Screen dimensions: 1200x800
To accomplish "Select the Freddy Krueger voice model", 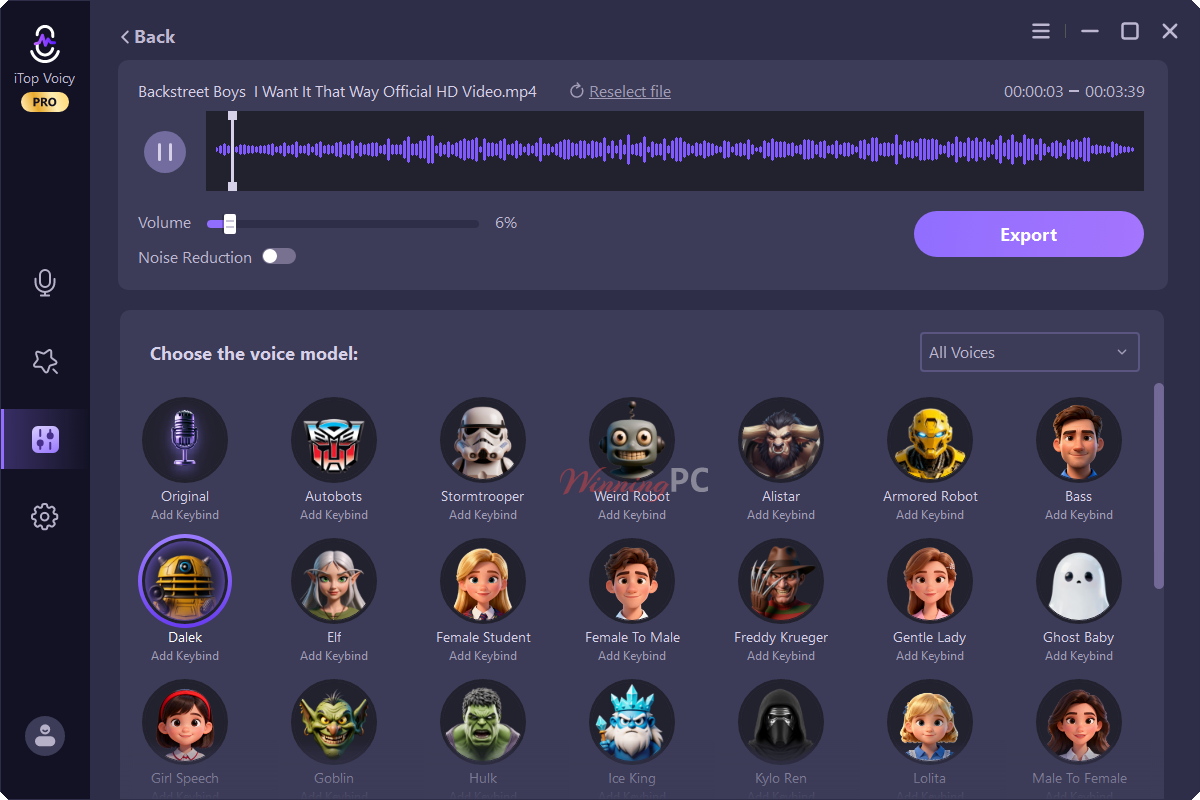I will click(x=781, y=581).
